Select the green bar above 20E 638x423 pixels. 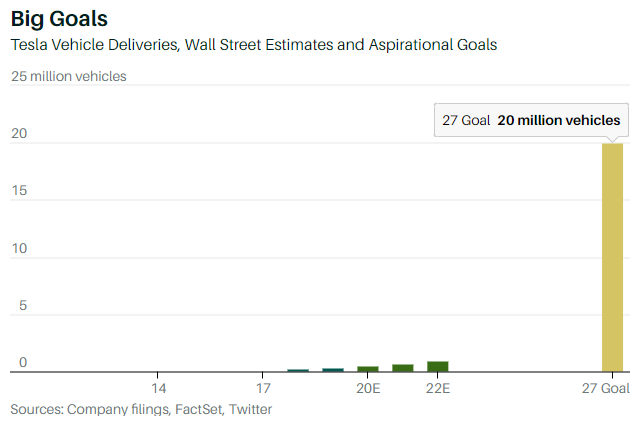tap(368, 368)
